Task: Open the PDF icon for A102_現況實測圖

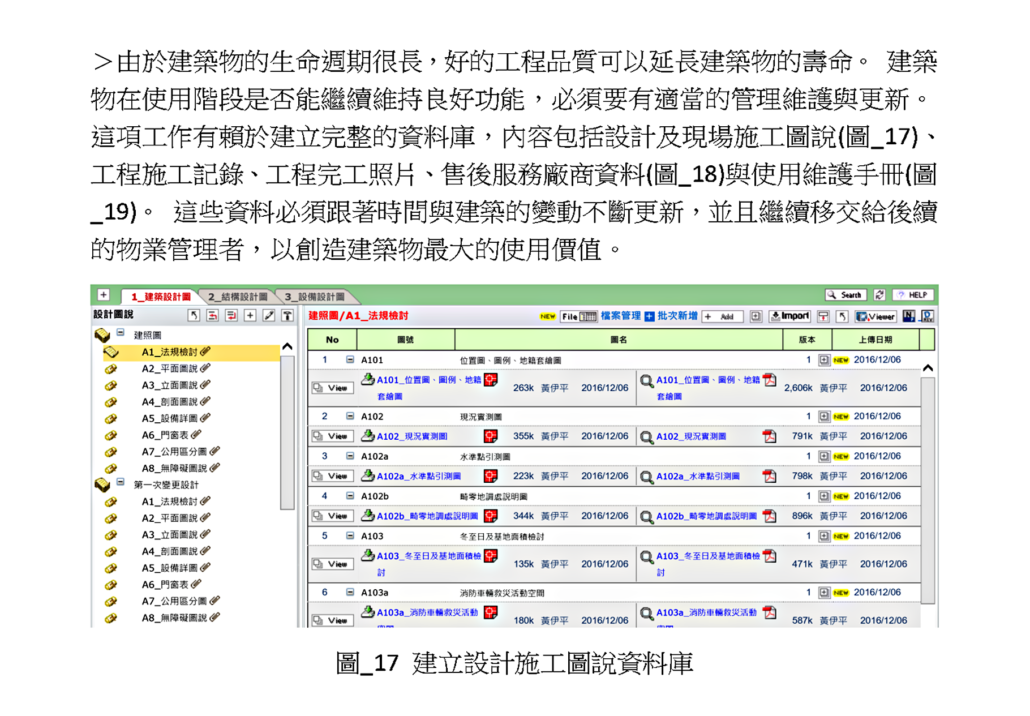Action: coord(769,436)
